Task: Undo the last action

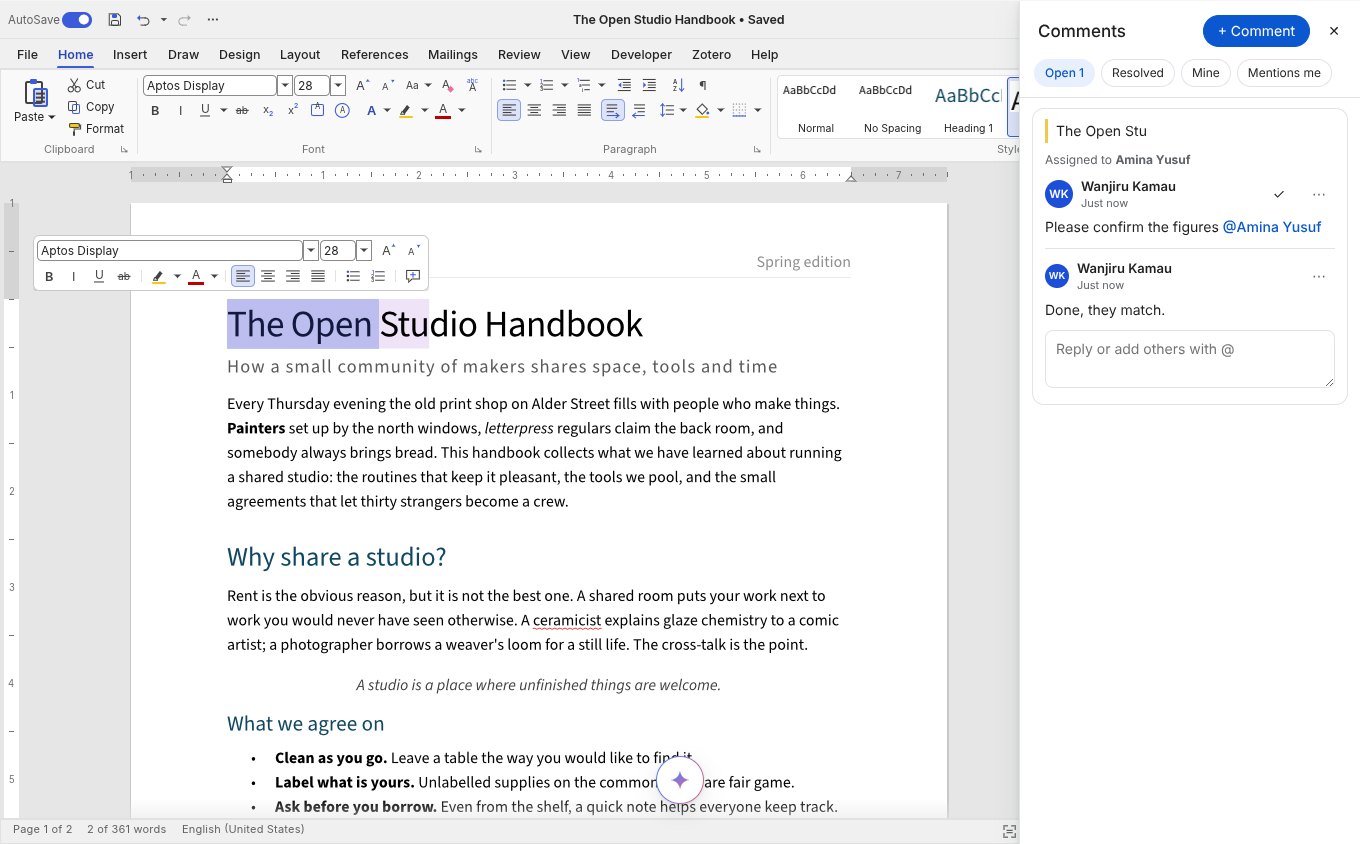Action: (143, 20)
